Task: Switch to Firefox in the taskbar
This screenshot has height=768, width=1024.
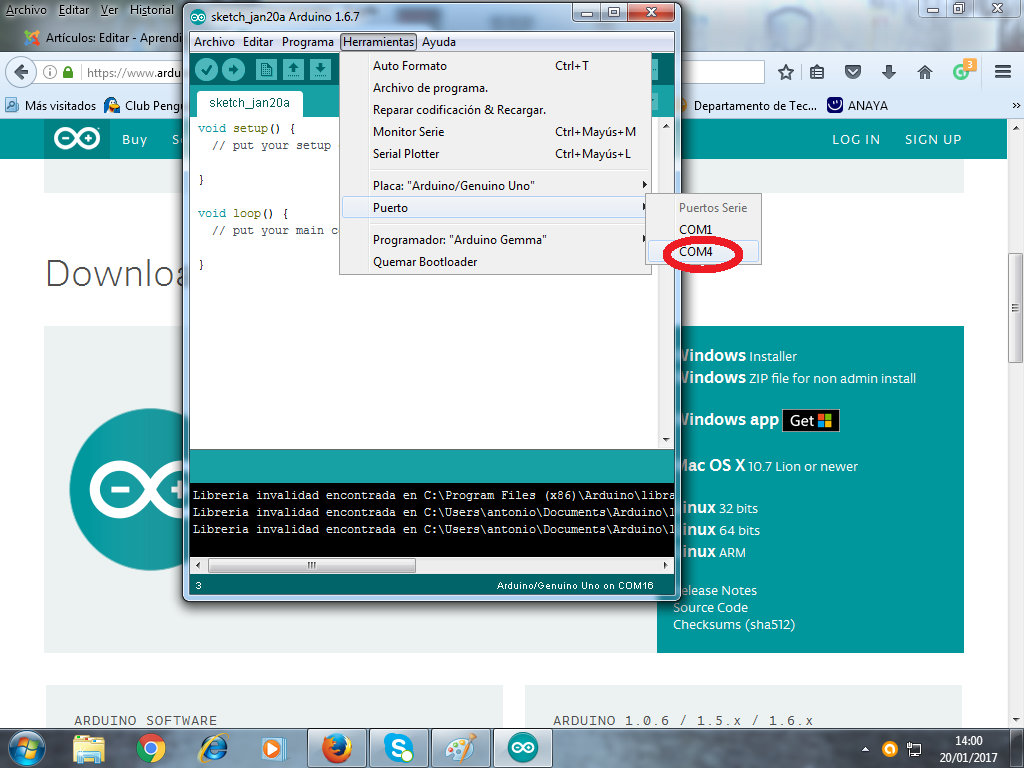Action: tap(336, 748)
